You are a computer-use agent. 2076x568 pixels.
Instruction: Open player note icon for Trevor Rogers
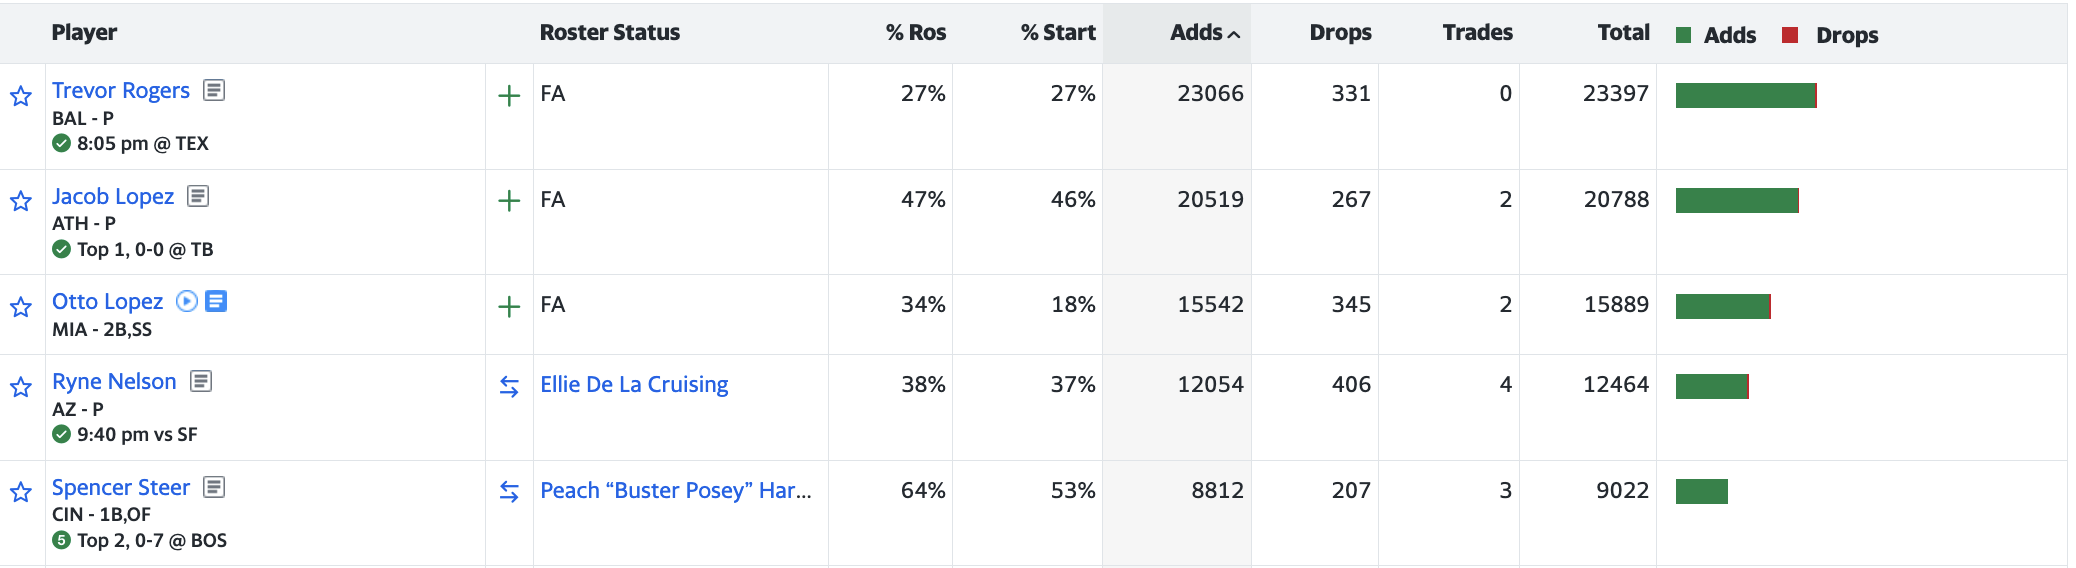(x=214, y=90)
